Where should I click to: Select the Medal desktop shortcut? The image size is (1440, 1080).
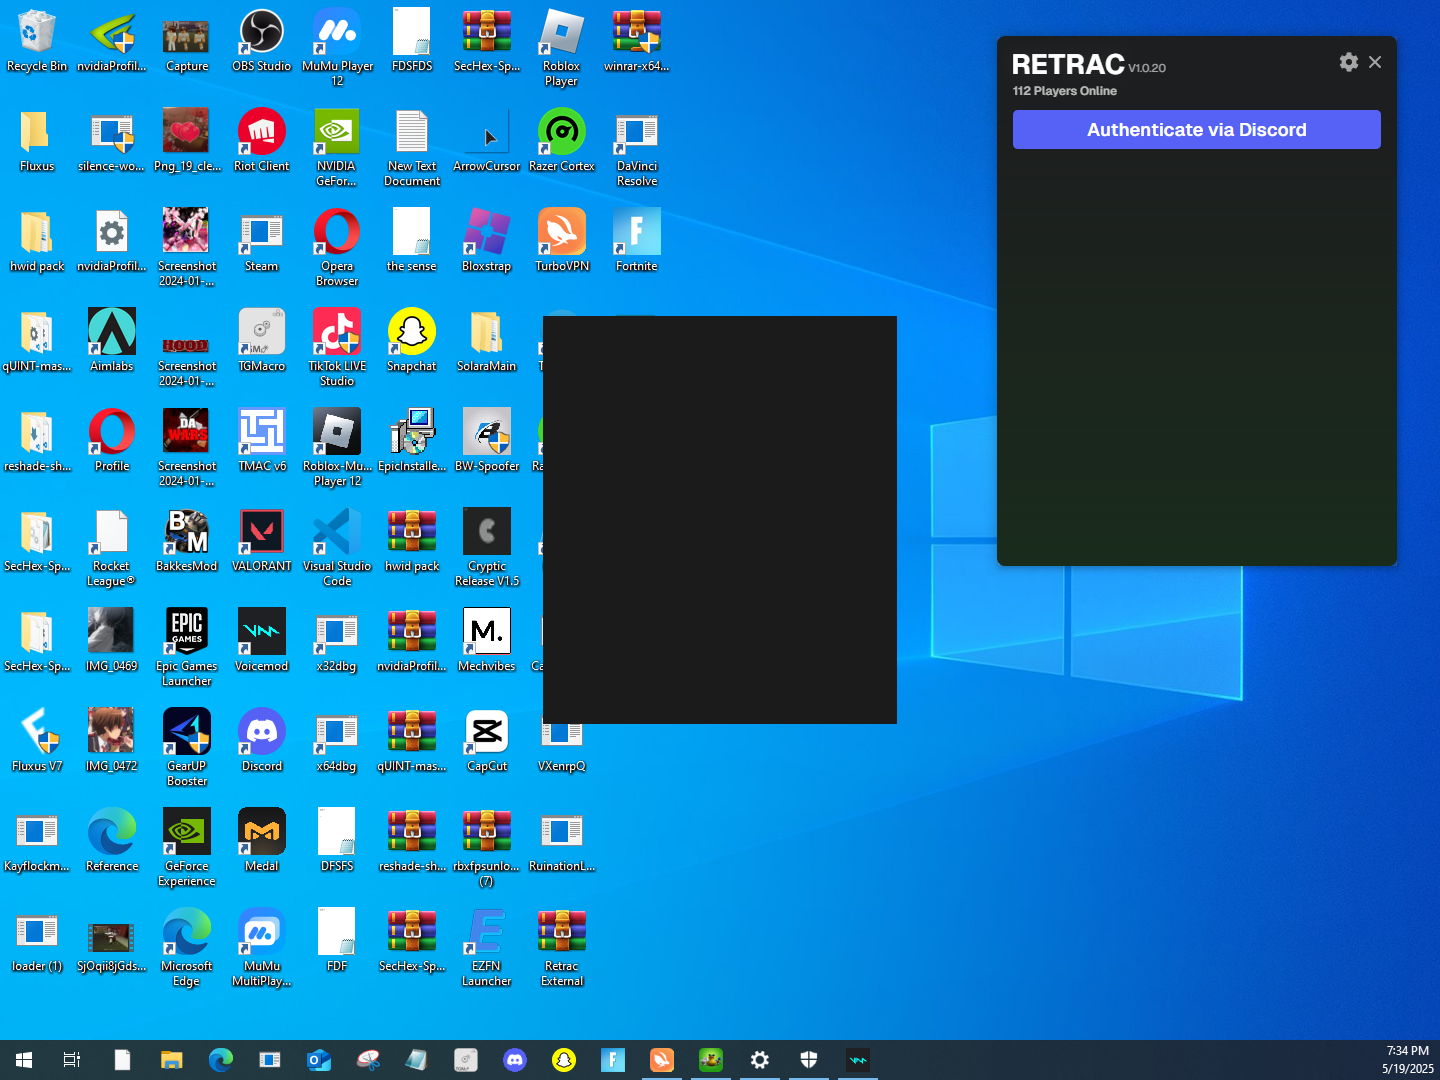(262, 841)
